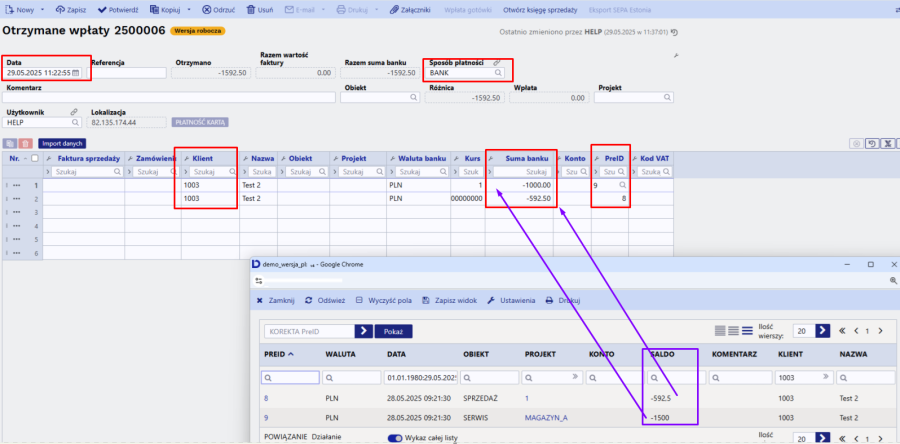Click the Excel export icon right of table toolbar

[x=887, y=143]
